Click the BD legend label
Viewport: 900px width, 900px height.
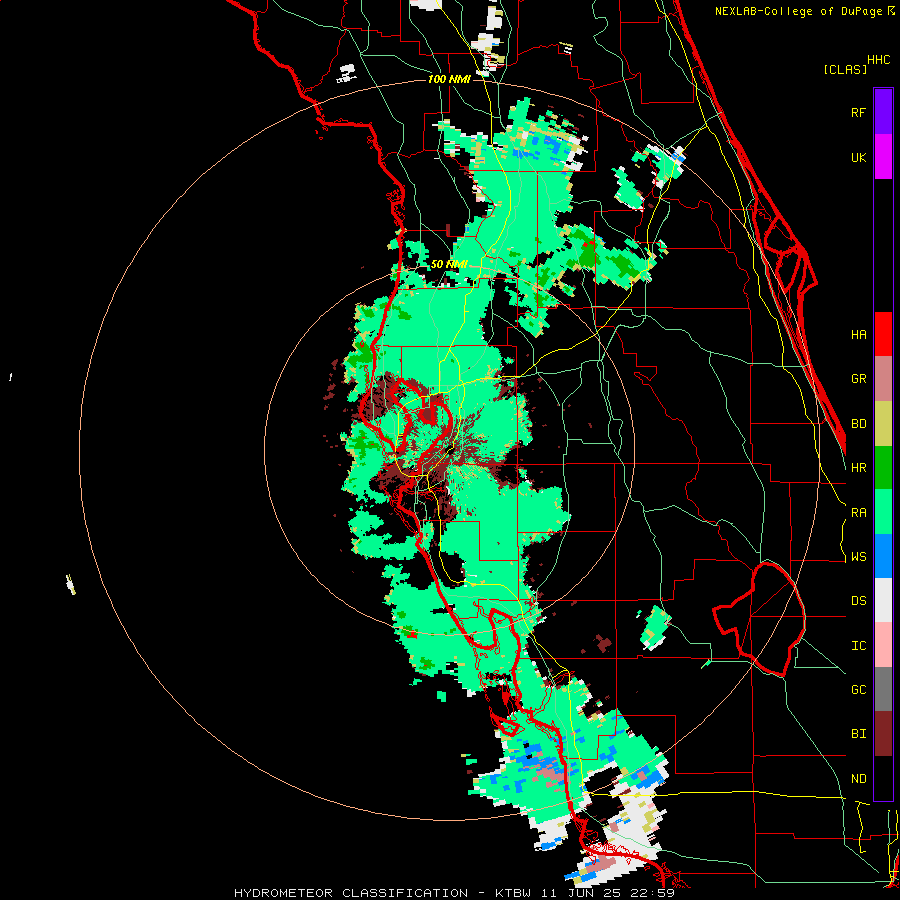pos(859,424)
